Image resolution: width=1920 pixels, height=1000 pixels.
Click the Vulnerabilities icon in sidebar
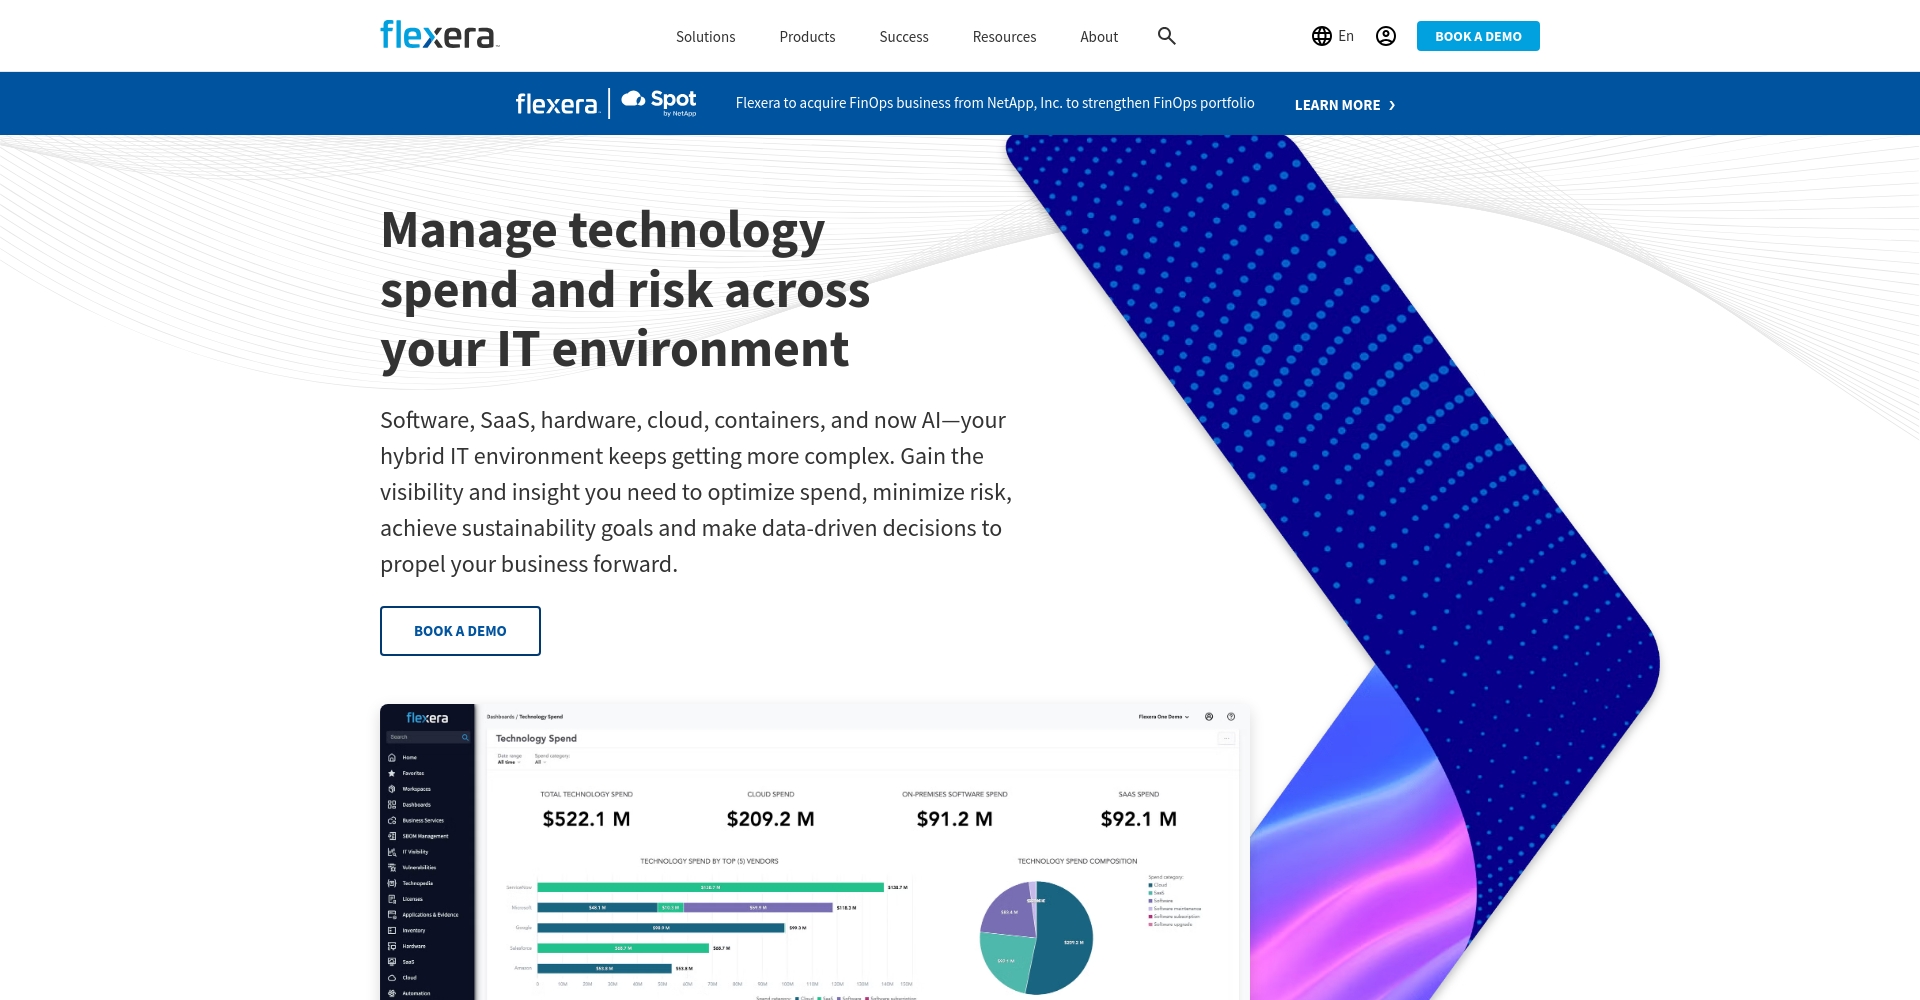[x=392, y=867]
